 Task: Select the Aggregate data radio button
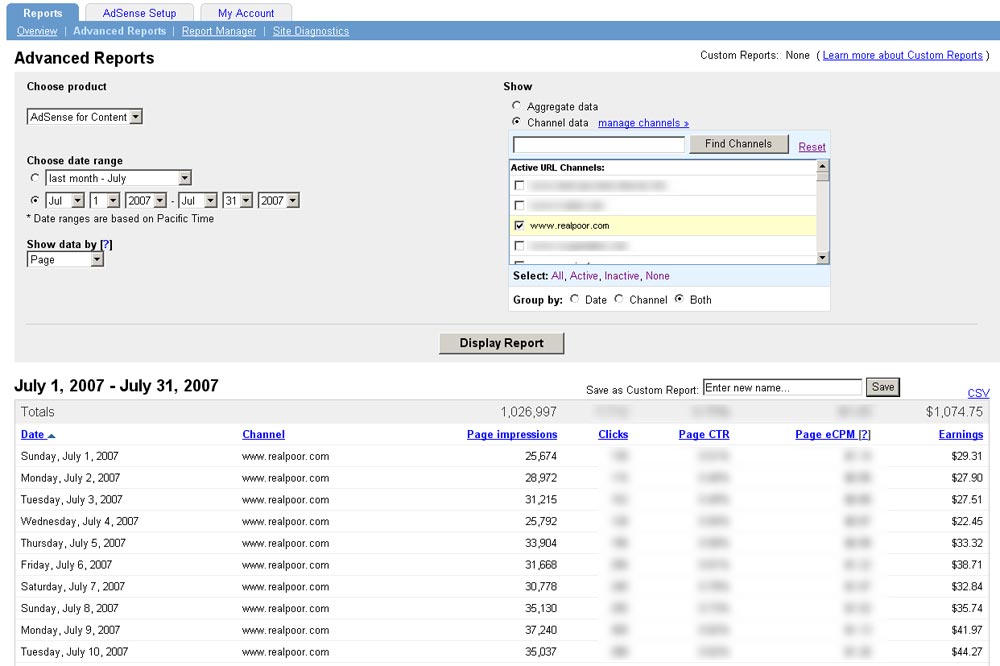click(x=516, y=106)
